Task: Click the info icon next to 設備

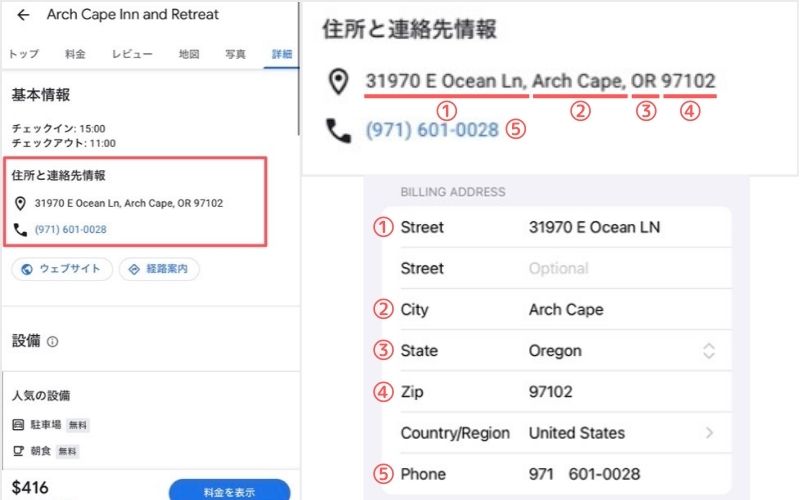Action: click(53, 341)
